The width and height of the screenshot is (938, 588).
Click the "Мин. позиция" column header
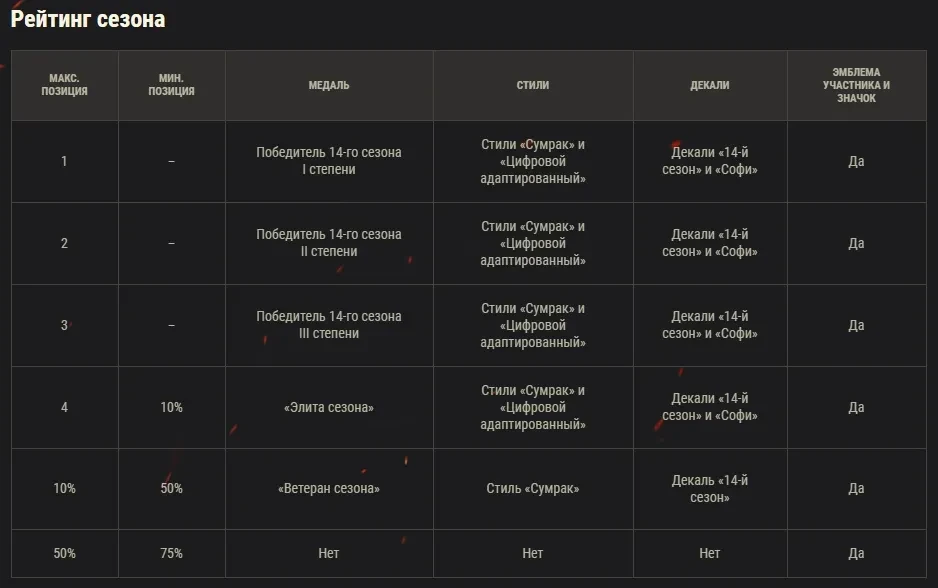(x=171, y=85)
